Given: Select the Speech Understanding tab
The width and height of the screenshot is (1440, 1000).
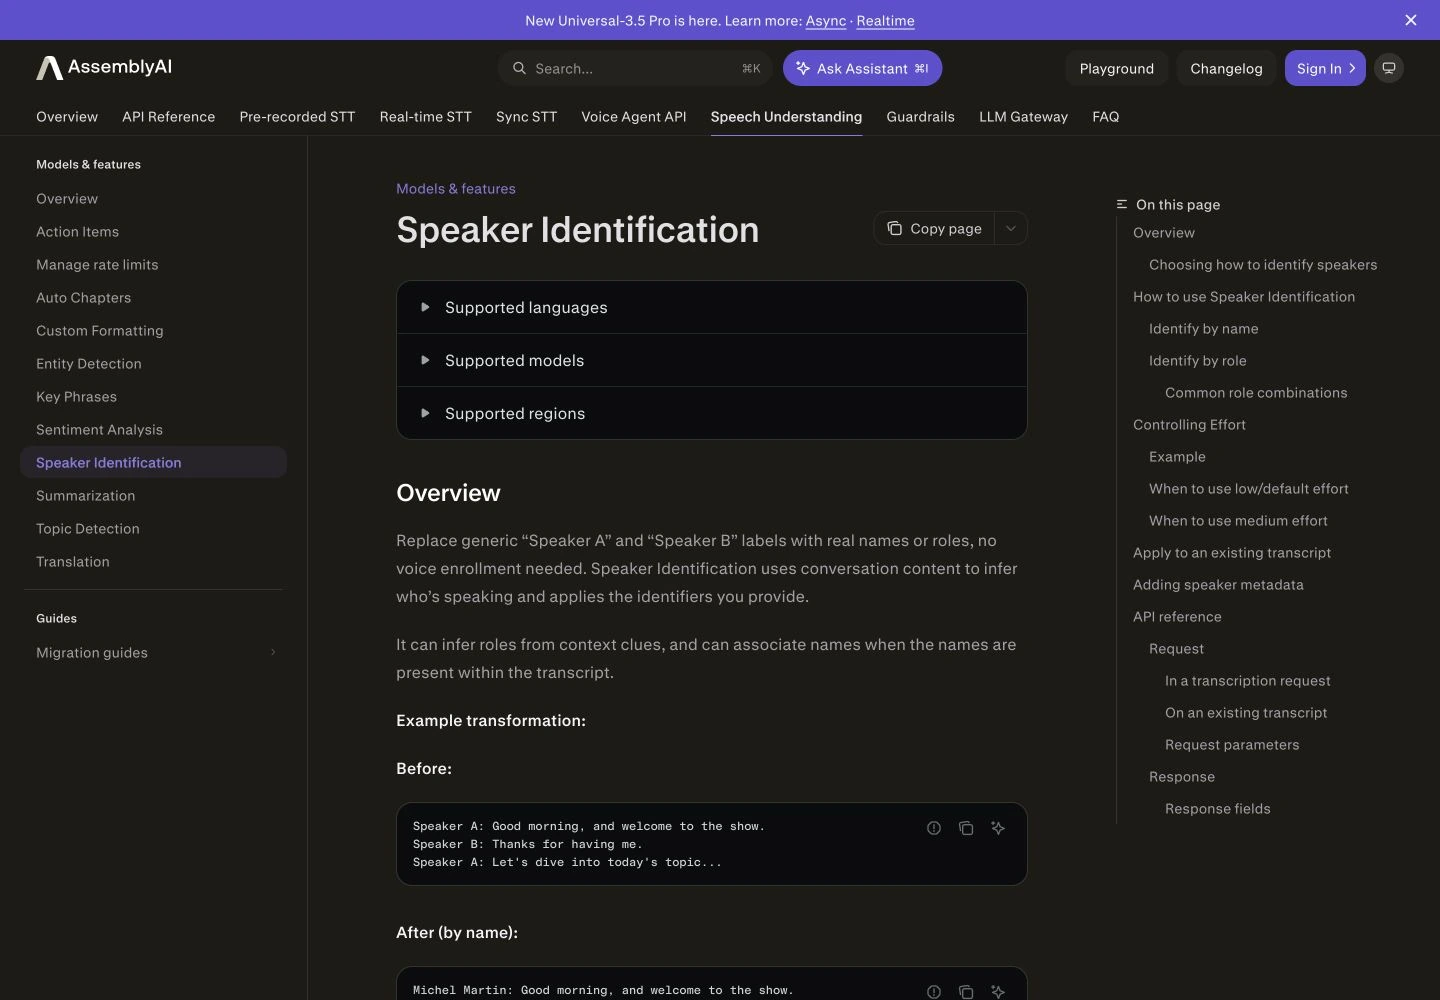Looking at the screenshot, I should tap(786, 116).
